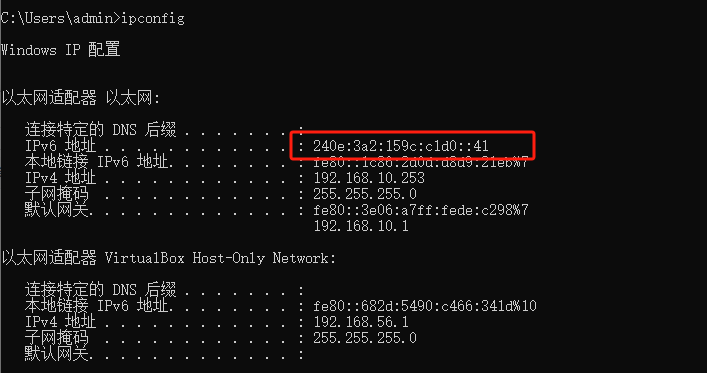Viewport: 707px width, 373px height.
Task: Click the first 连接特定的 DNS 后缀 label
Action: 100,130
